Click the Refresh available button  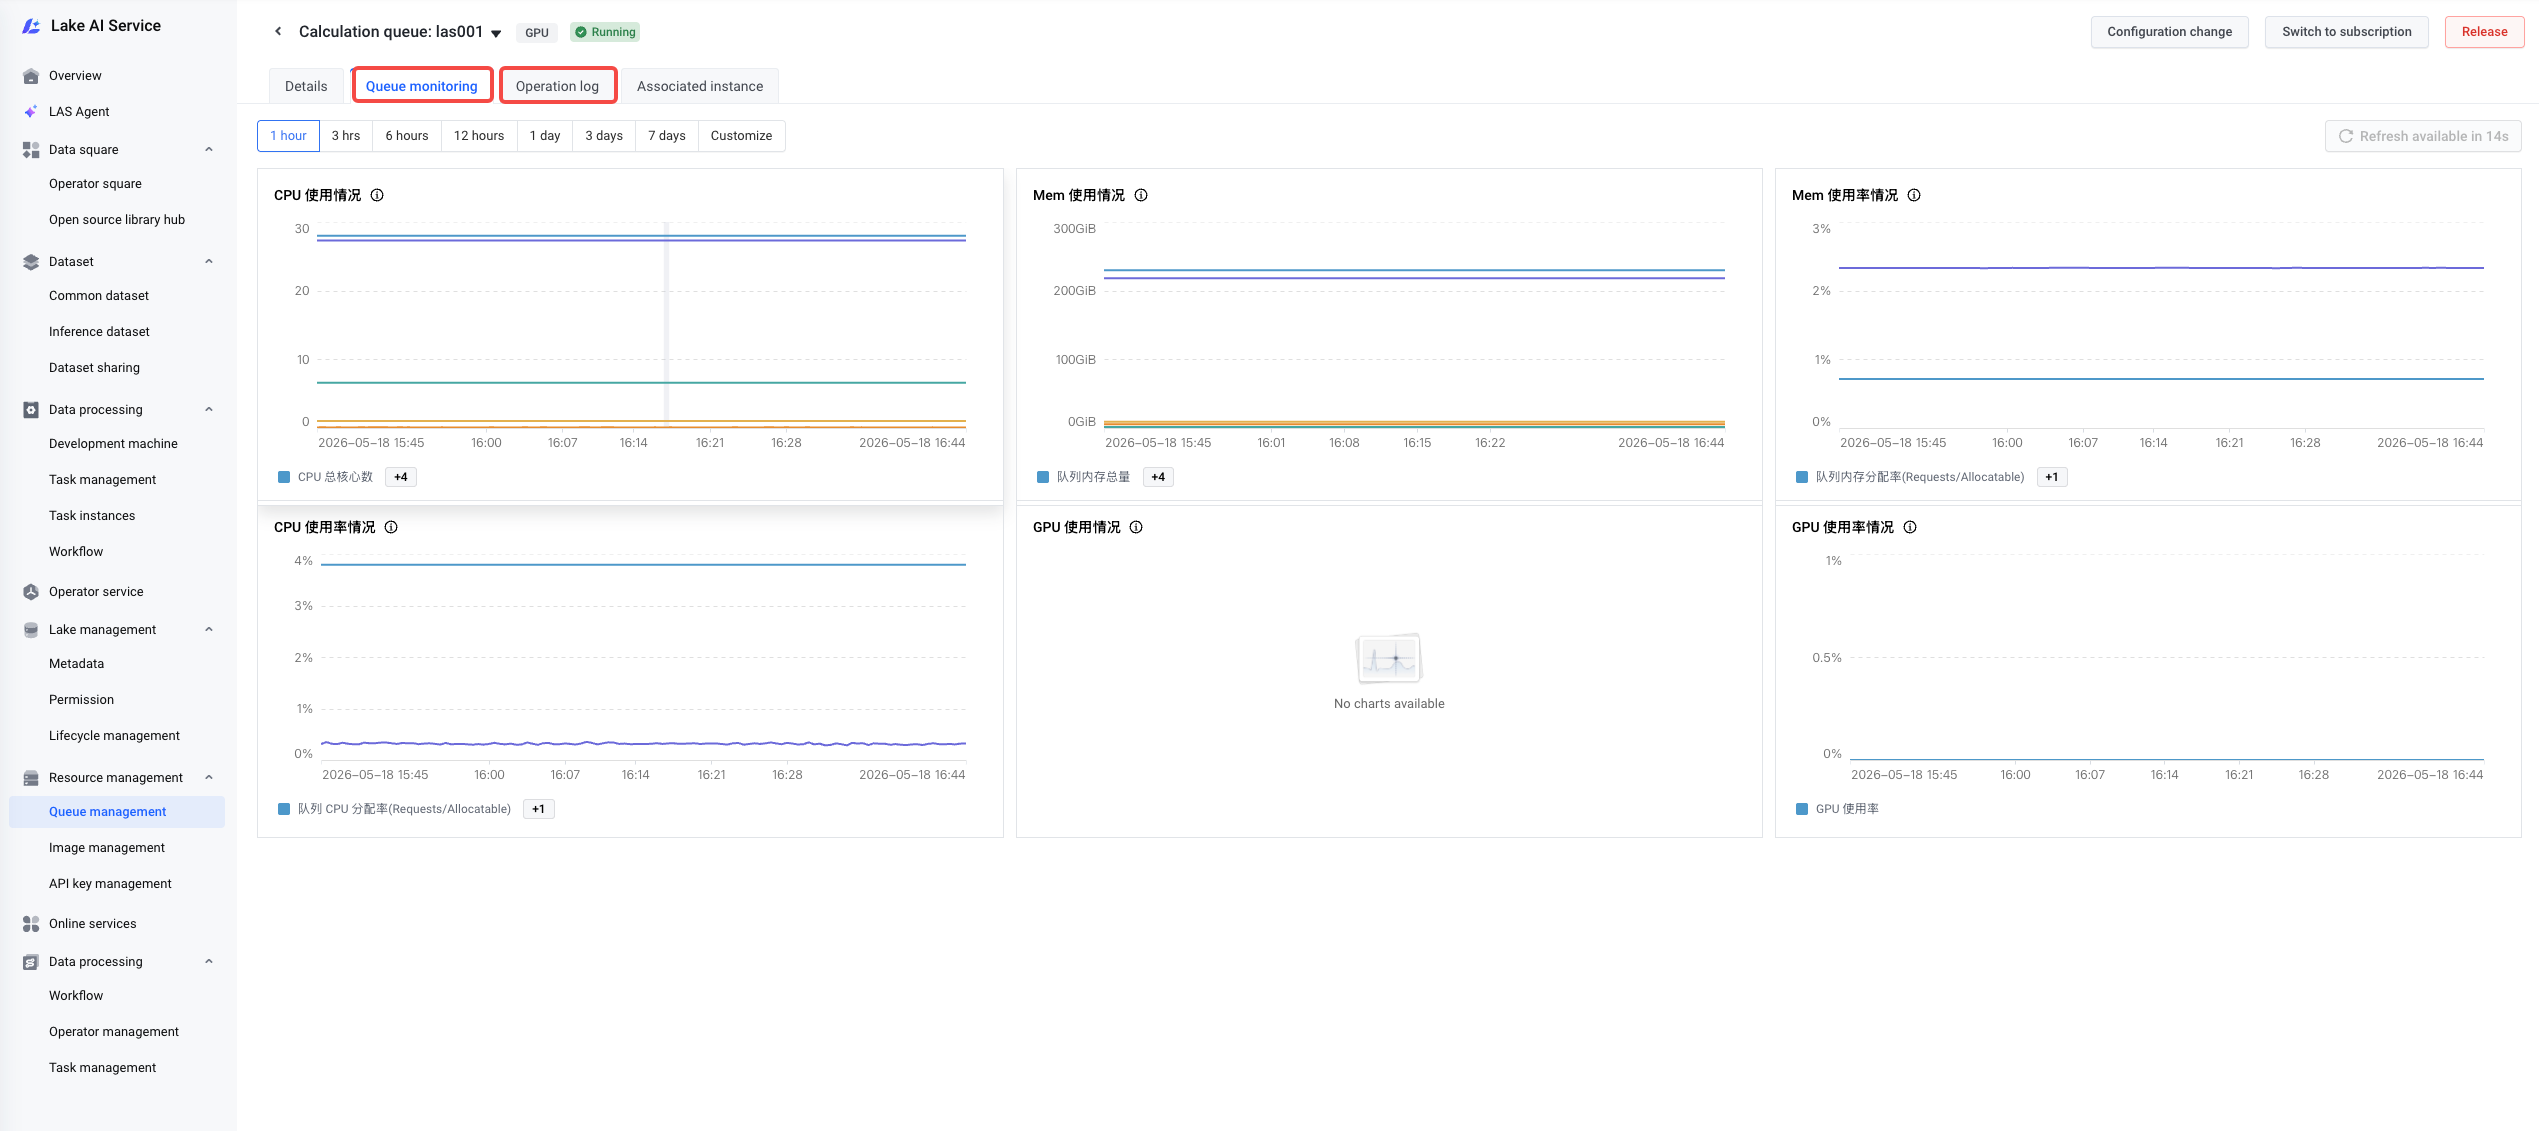[x=2422, y=137]
